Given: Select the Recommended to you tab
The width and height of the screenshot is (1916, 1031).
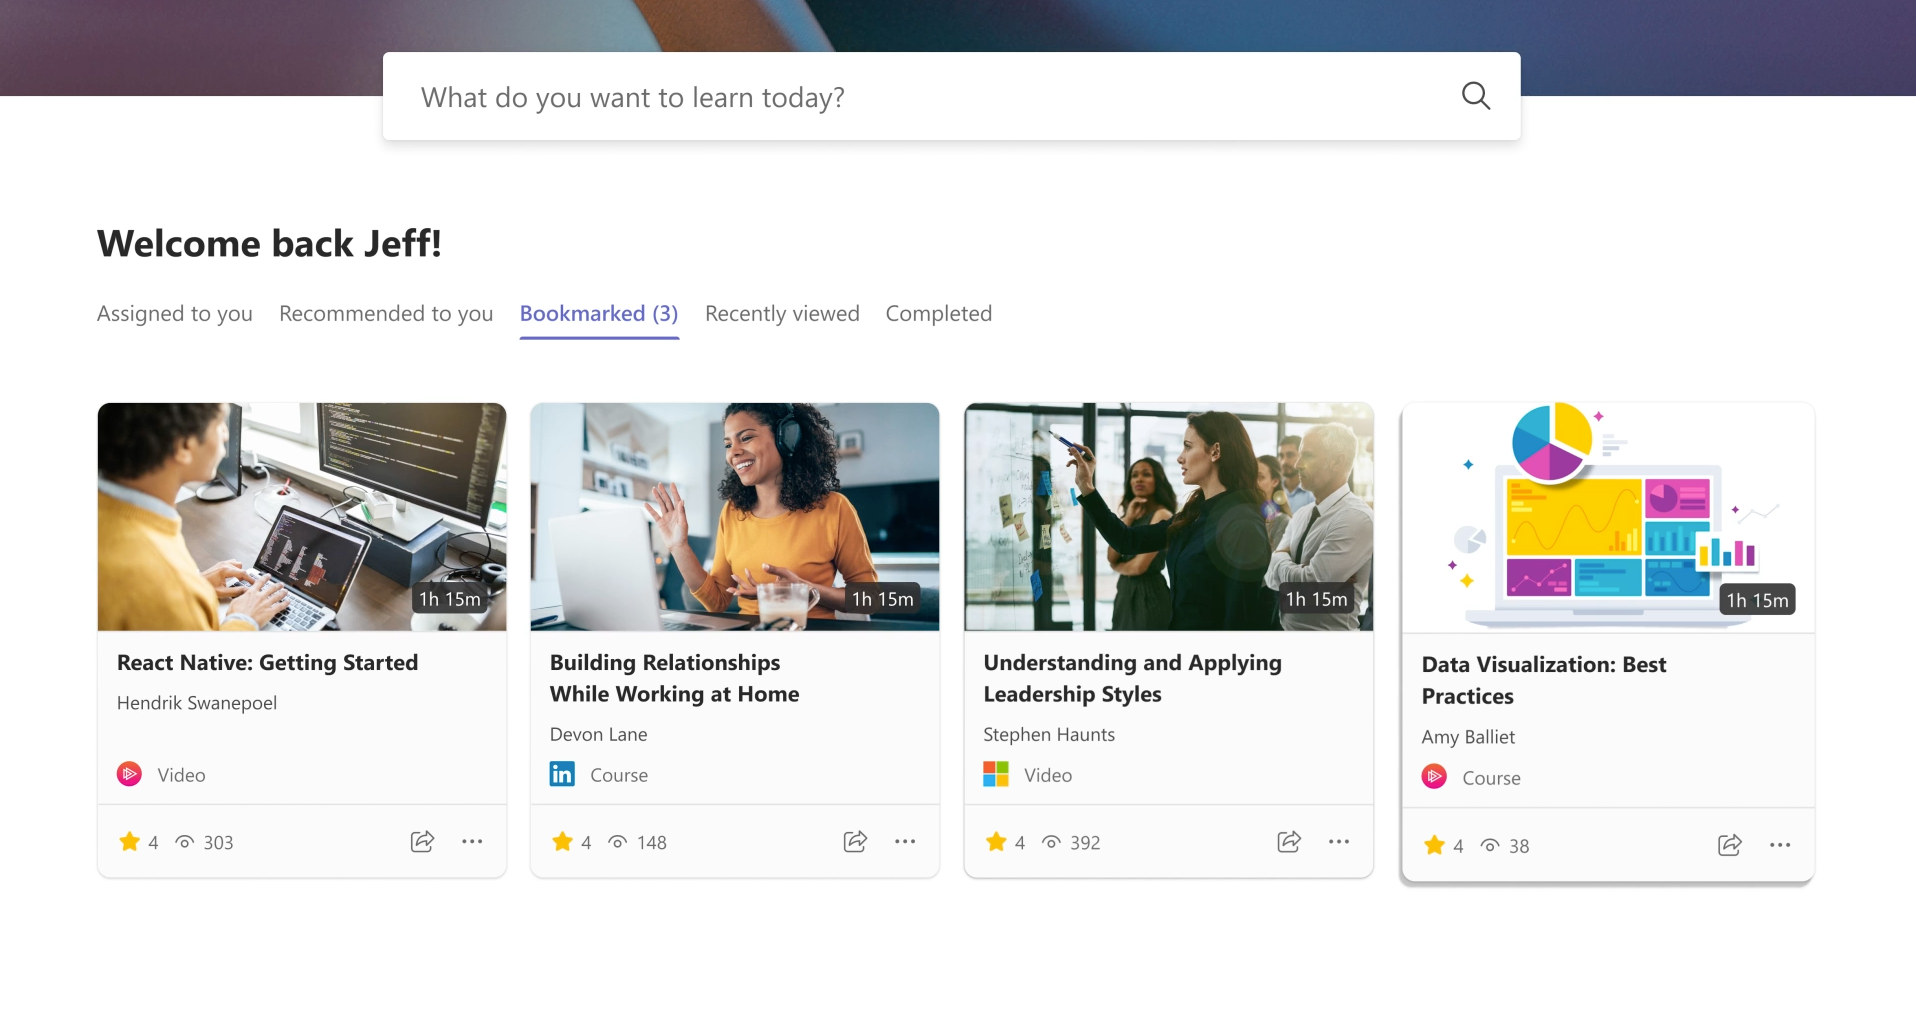Looking at the screenshot, I should coord(385,313).
